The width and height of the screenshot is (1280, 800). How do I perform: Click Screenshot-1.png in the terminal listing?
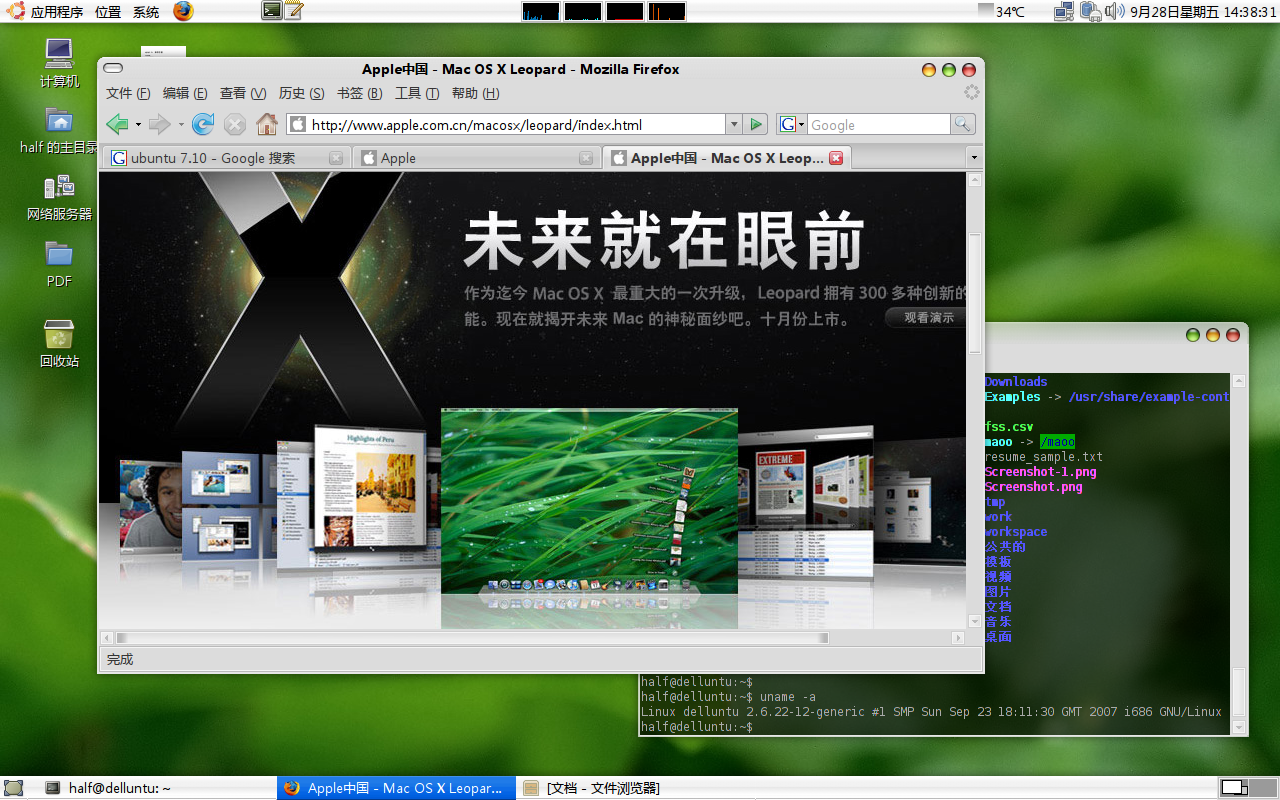point(1040,471)
